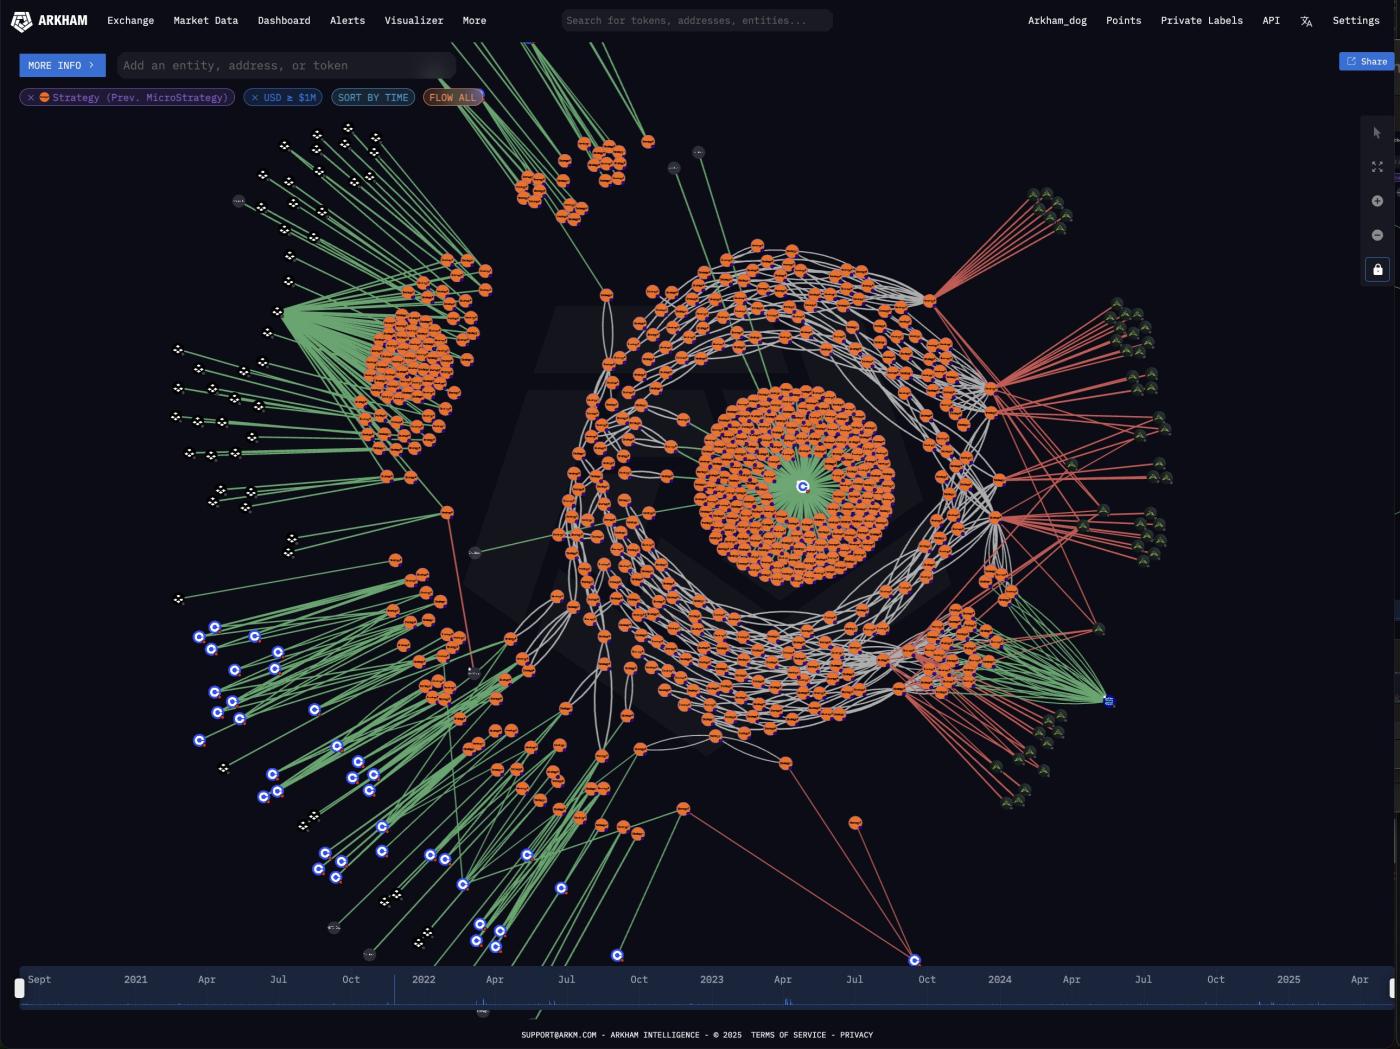
Task: Click the Arkham logo in the header
Action: click(x=49, y=20)
